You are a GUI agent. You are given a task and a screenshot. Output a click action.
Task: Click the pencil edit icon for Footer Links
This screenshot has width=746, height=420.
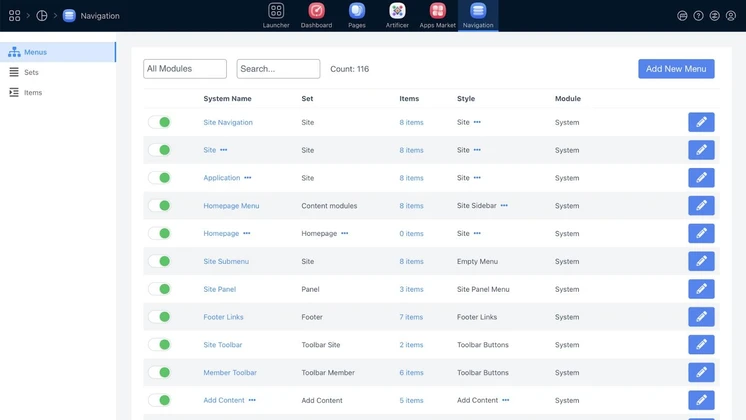click(701, 317)
